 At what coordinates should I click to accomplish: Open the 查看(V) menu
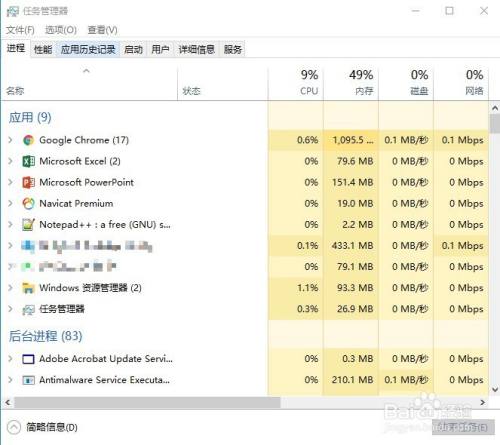click(102, 30)
